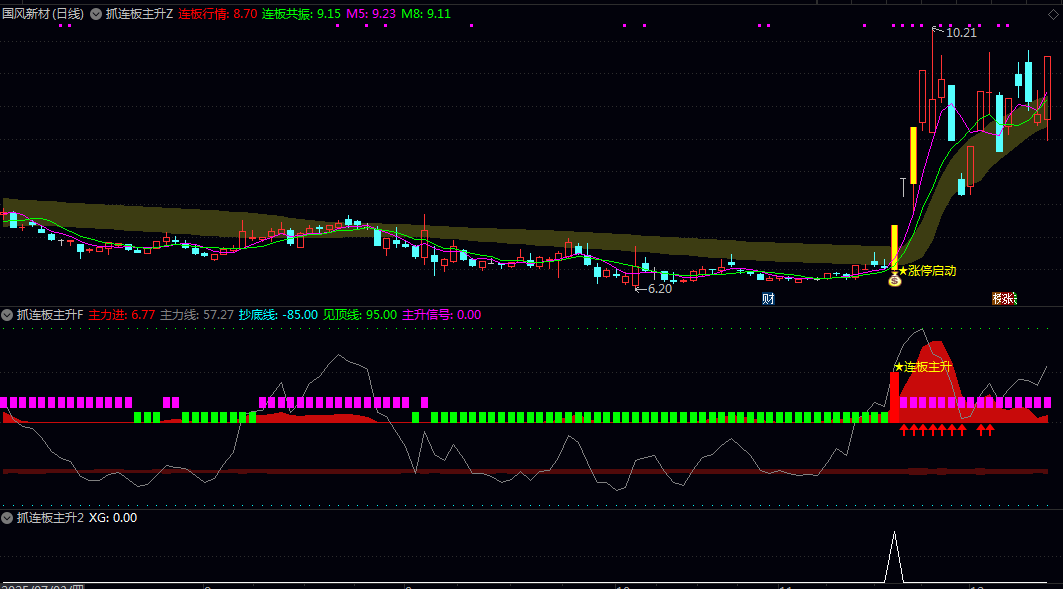Screen dimensions: 1063x589
Task: Open the 抓连板主升Z indicator dropdown arrow
Action: pos(96,15)
